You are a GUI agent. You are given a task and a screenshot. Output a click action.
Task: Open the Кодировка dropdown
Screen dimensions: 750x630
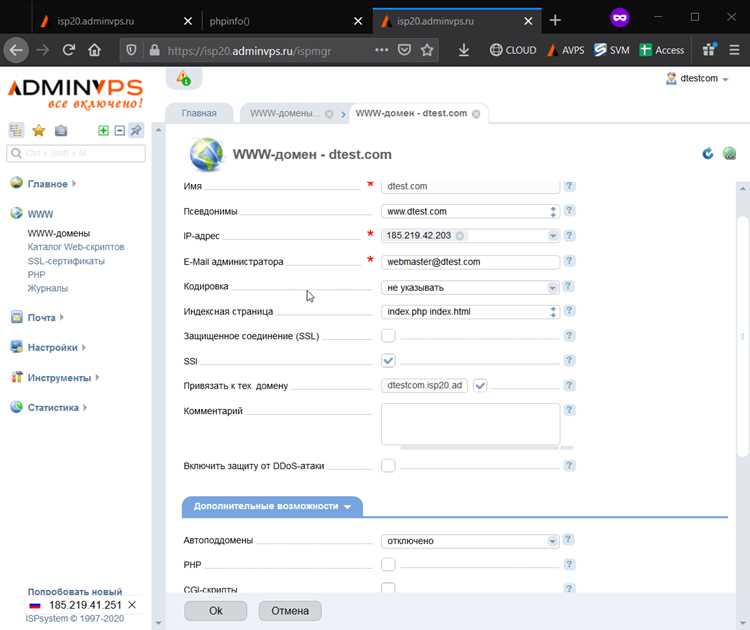tap(470, 287)
